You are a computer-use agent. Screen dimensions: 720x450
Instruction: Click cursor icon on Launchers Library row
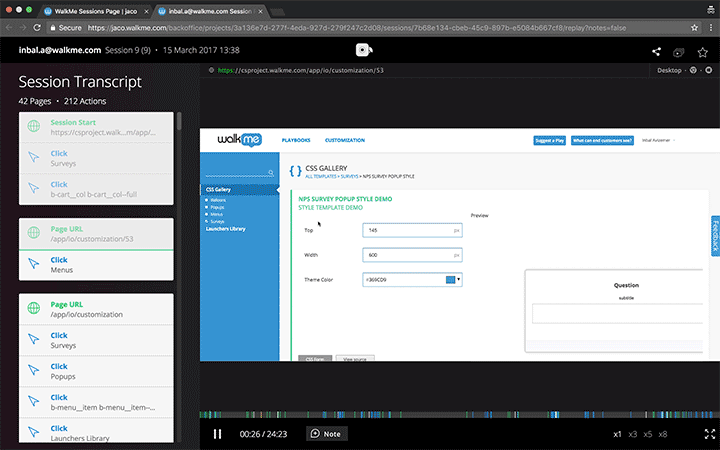34,432
